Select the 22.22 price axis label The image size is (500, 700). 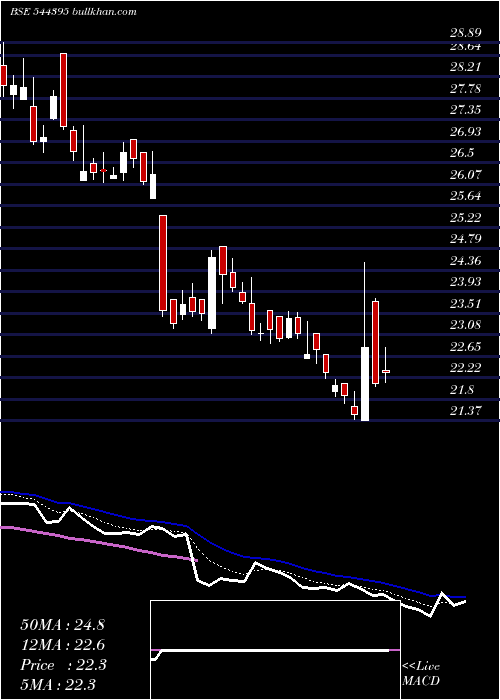(x=465, y=368)
